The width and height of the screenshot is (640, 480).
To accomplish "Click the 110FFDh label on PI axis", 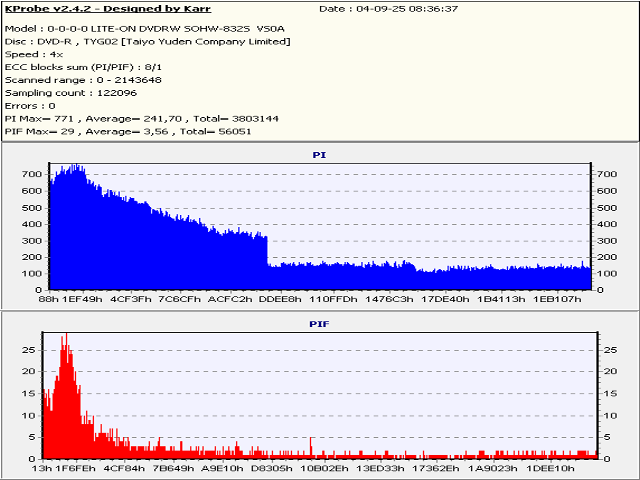I will [333, 299].
